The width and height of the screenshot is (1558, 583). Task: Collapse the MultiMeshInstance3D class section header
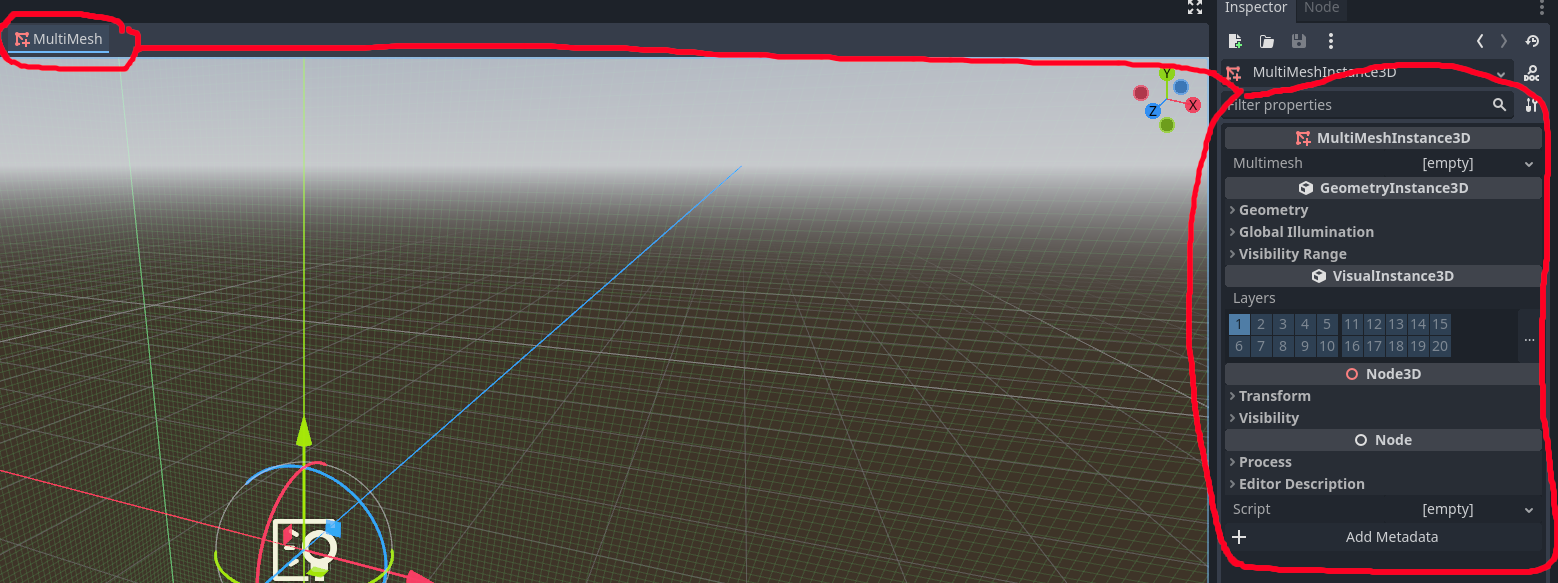pyautogui.click(x=1383, y=138)
